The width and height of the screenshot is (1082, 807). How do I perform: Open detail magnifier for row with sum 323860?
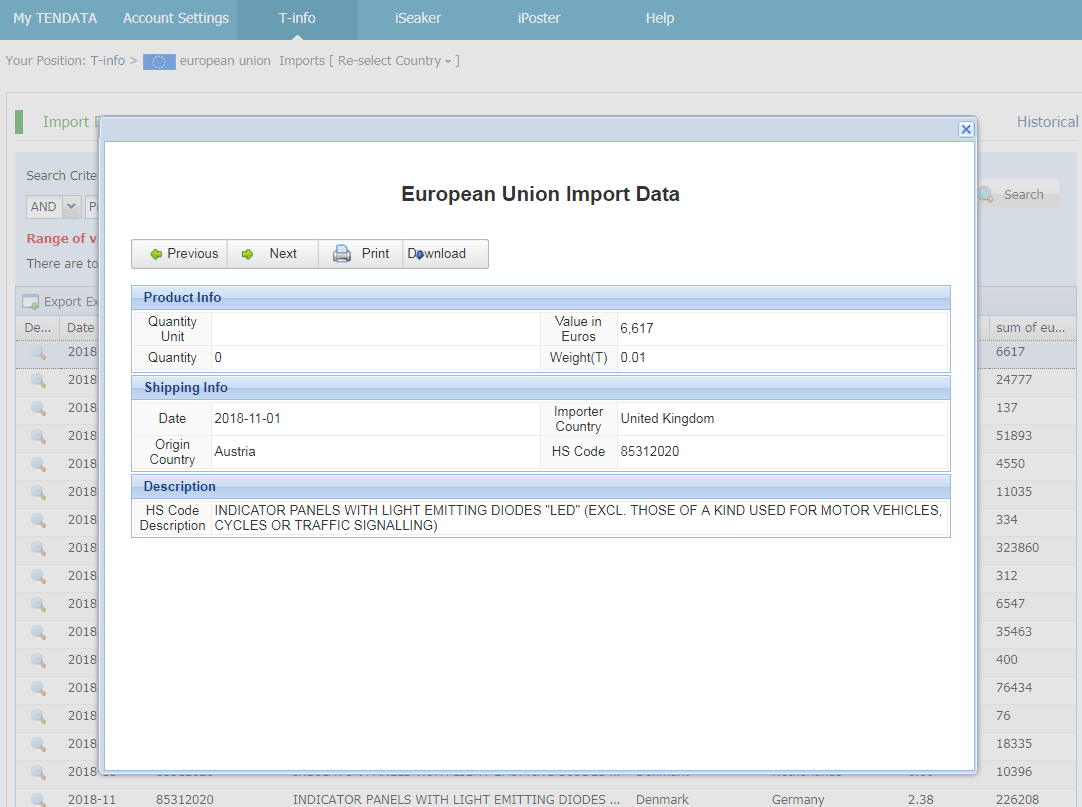point(38,548)
